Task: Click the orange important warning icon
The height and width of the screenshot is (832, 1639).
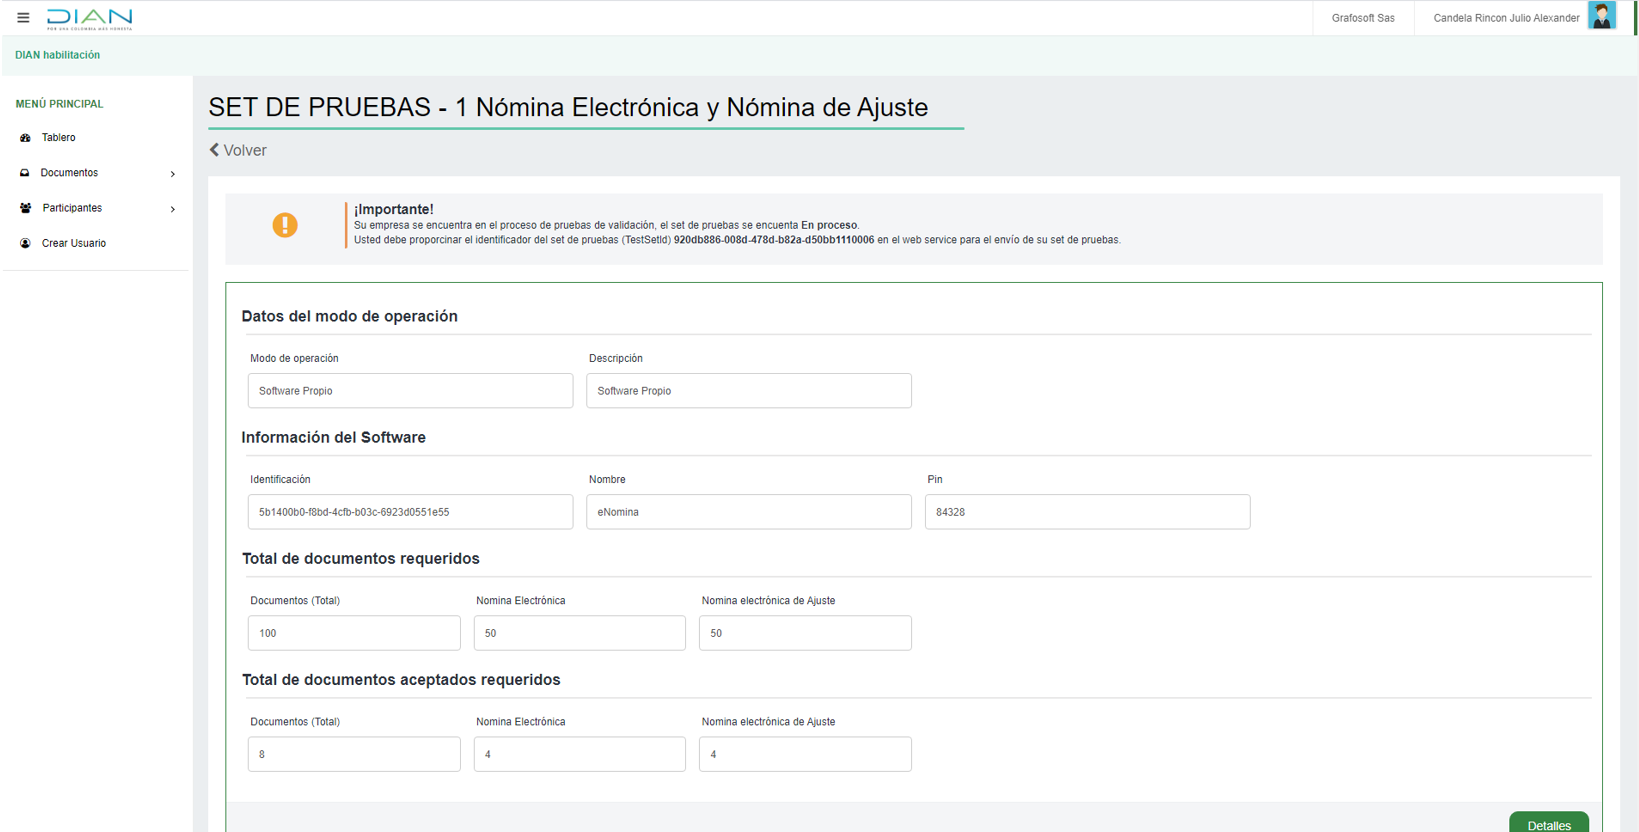Action: (285, 225)
